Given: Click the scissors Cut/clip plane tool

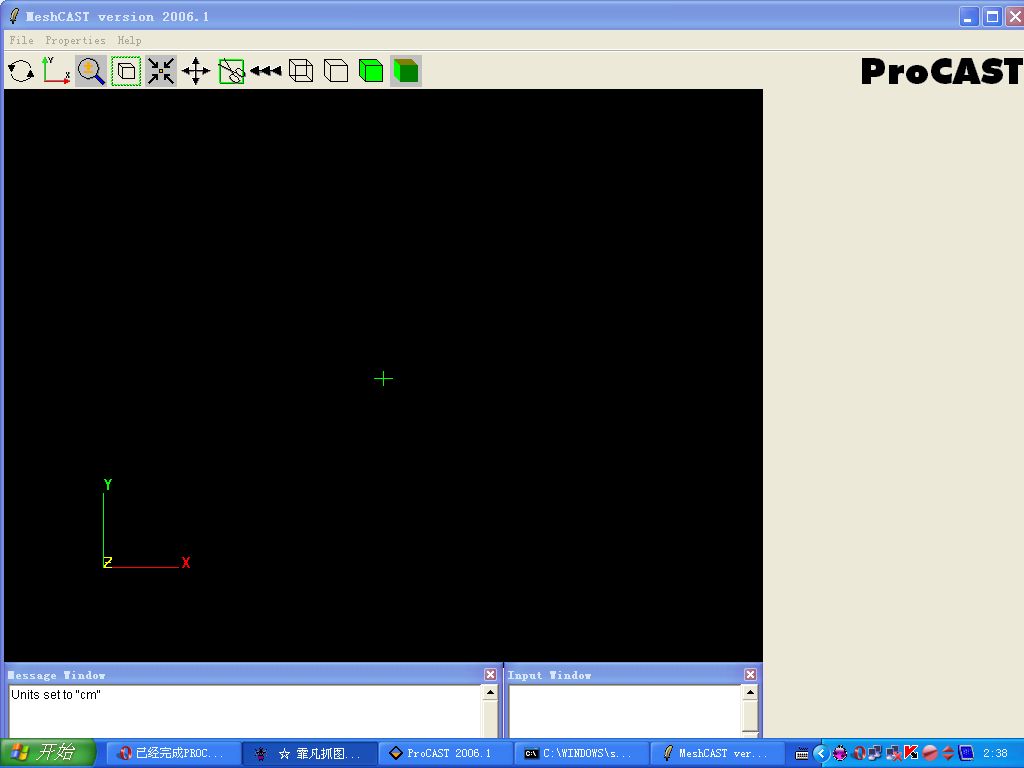Looking at the screenshot, I should click(231, 71).
